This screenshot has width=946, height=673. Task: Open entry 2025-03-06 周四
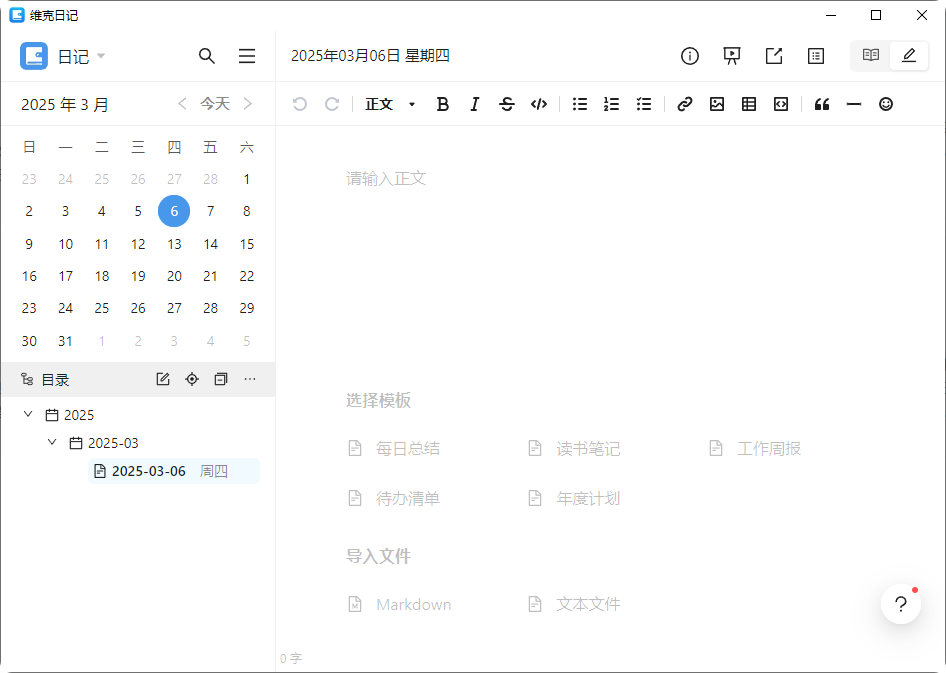point(174,471)
